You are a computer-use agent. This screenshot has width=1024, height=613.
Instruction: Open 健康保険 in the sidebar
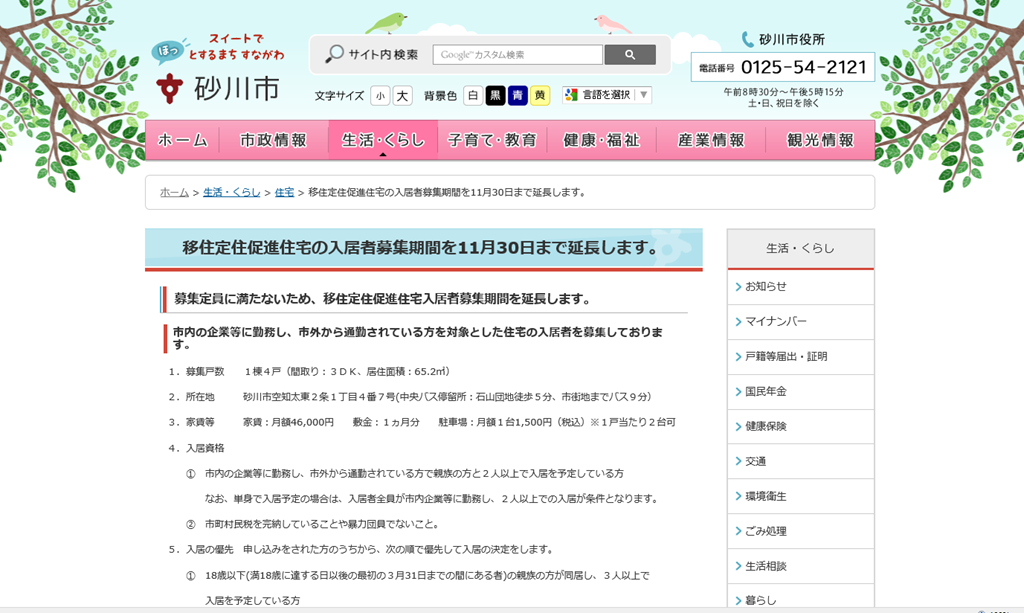coord(766,426)
